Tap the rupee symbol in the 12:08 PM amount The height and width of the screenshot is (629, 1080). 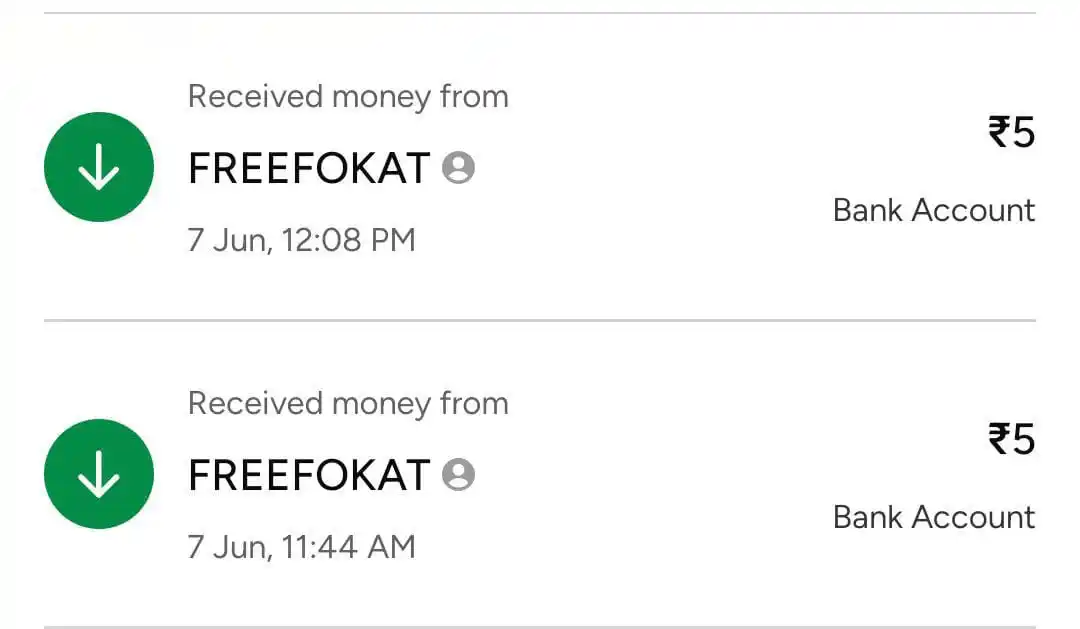999,132
